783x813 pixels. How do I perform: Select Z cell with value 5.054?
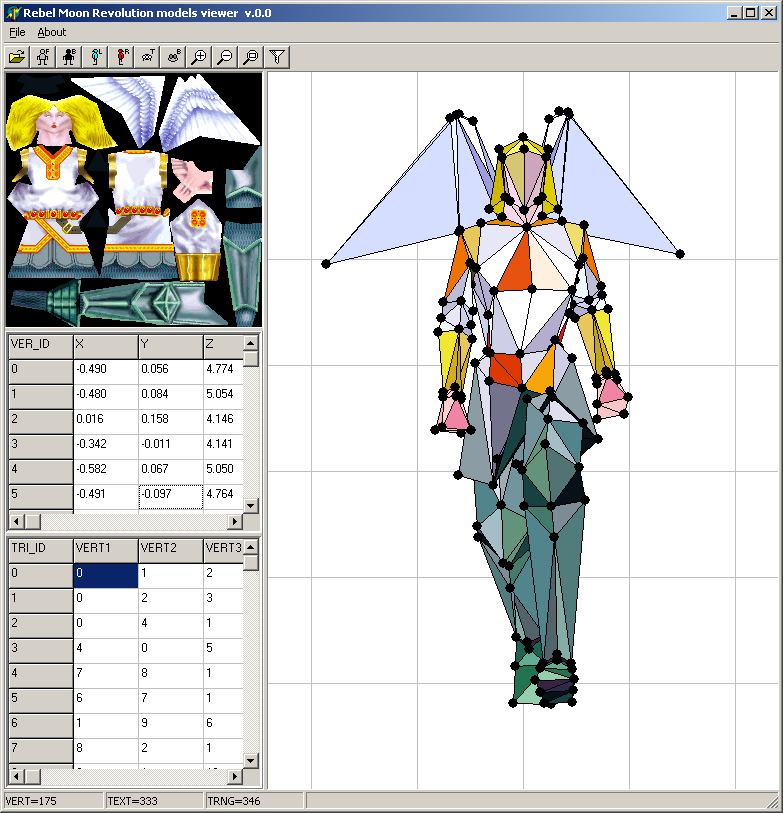pos(223,396)
